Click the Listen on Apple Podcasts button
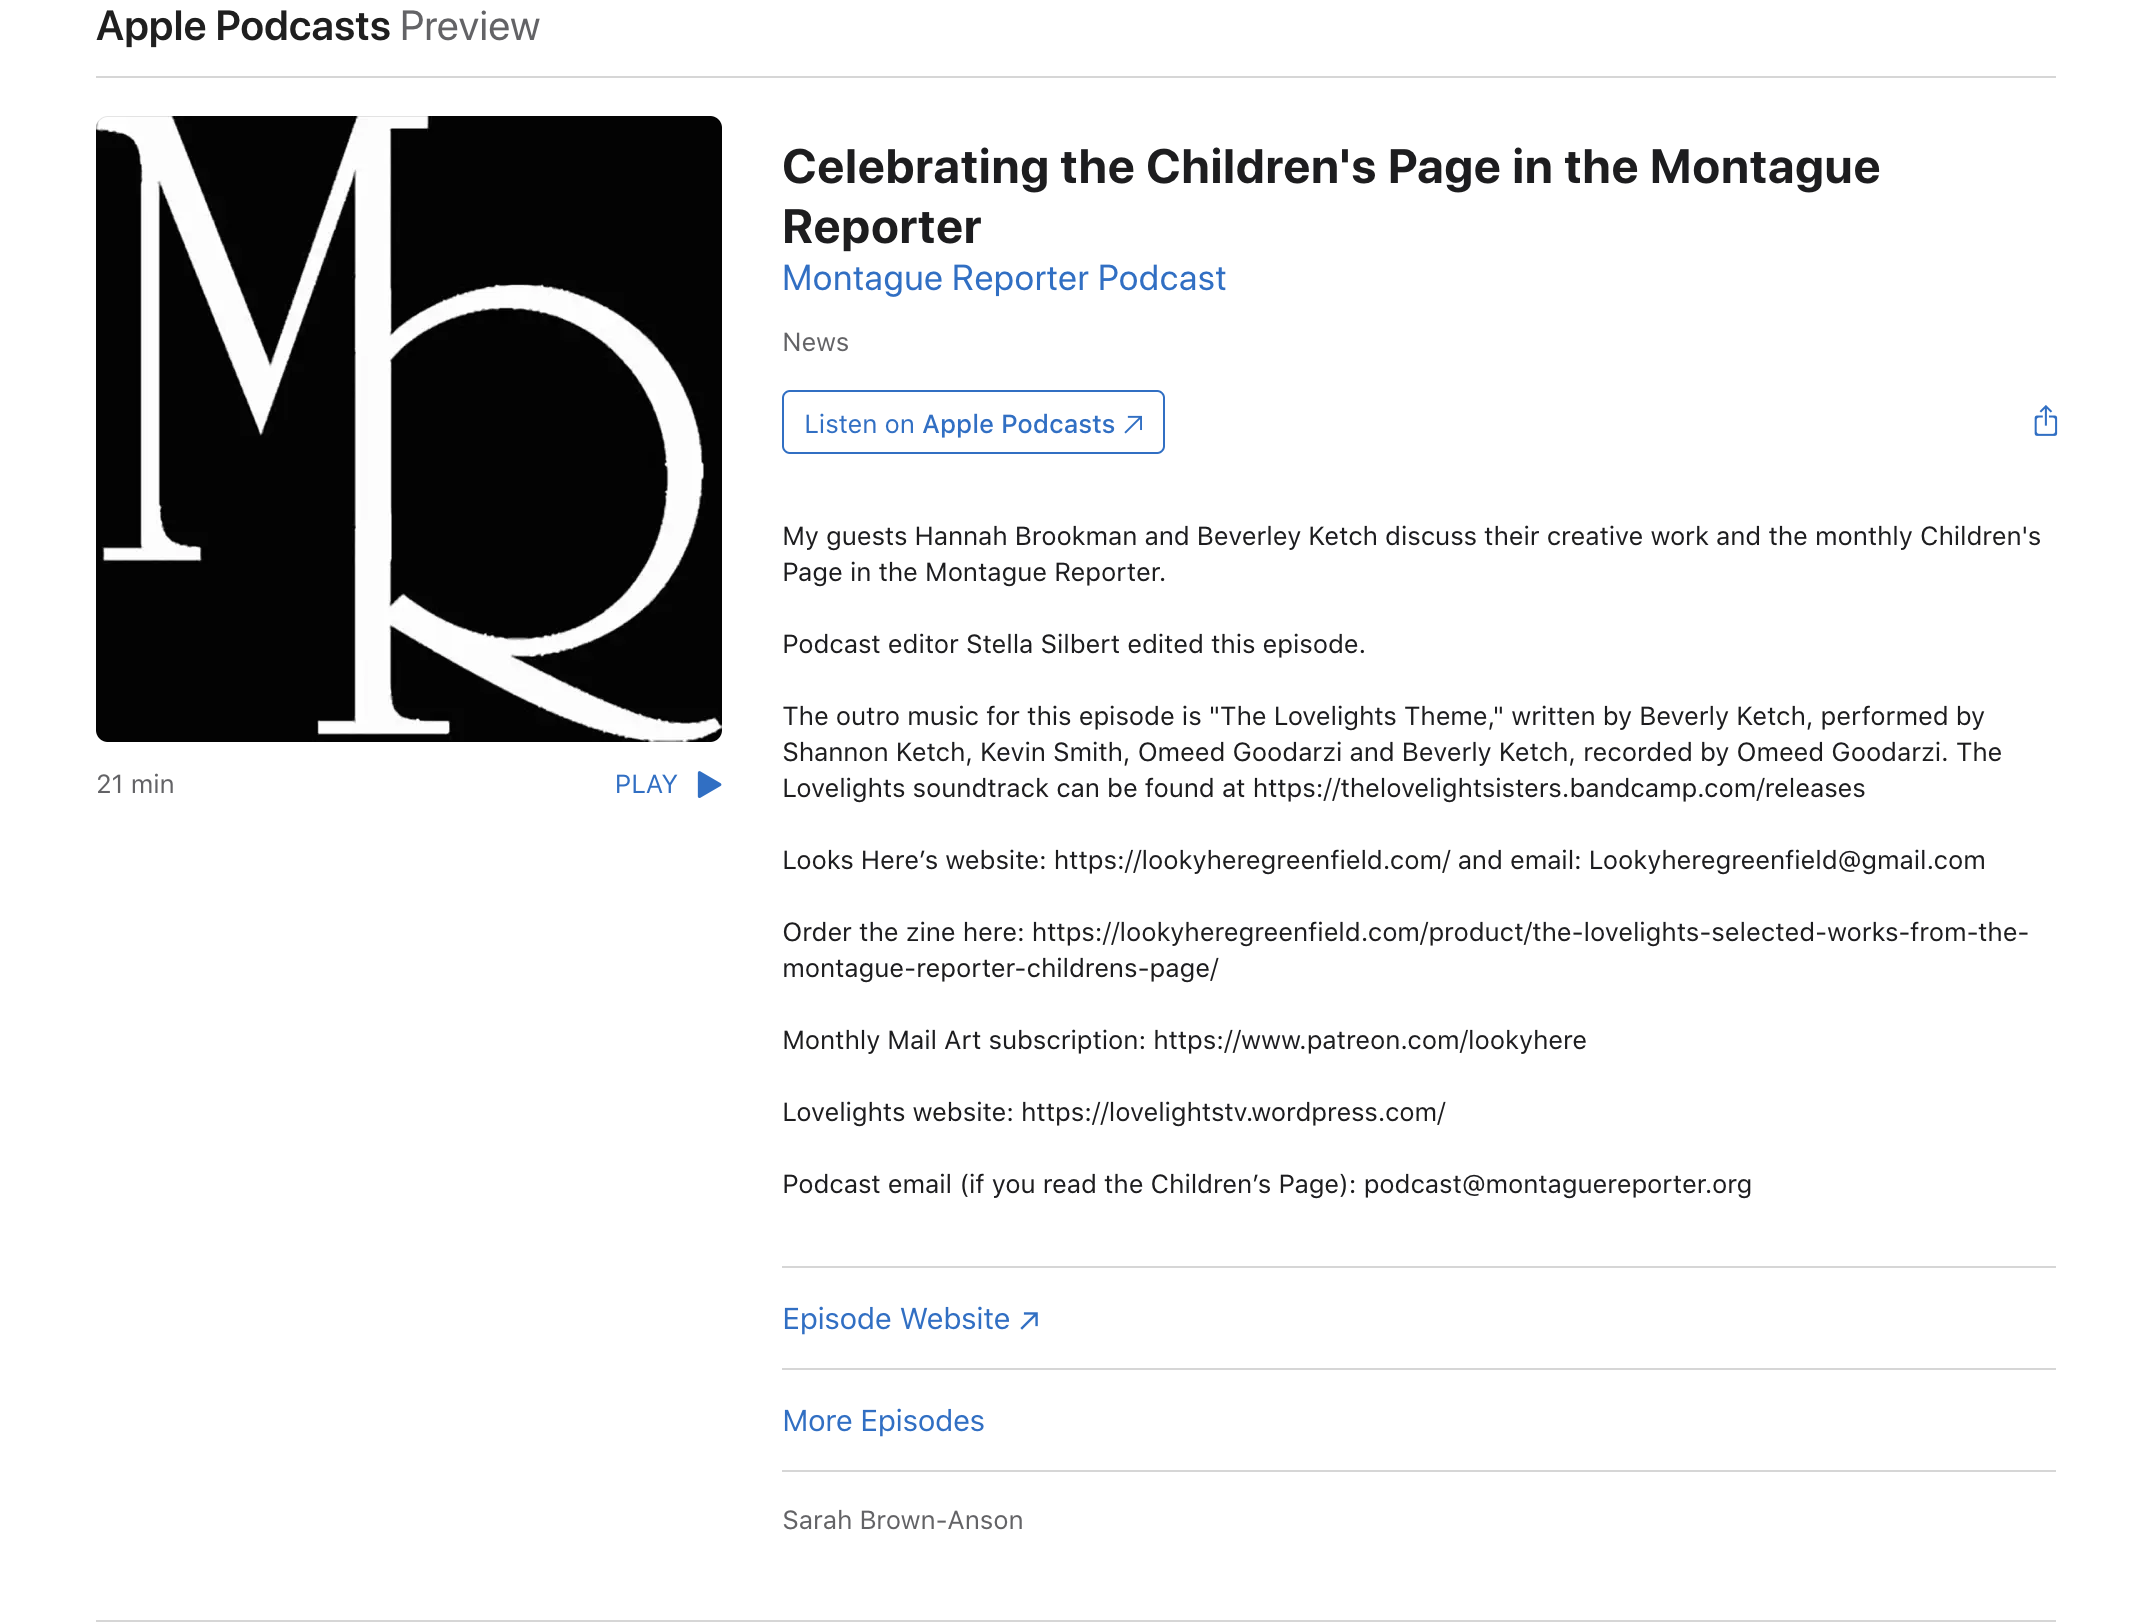Viewport: 2148px width, 1622px height. click(x=972, y=423)
